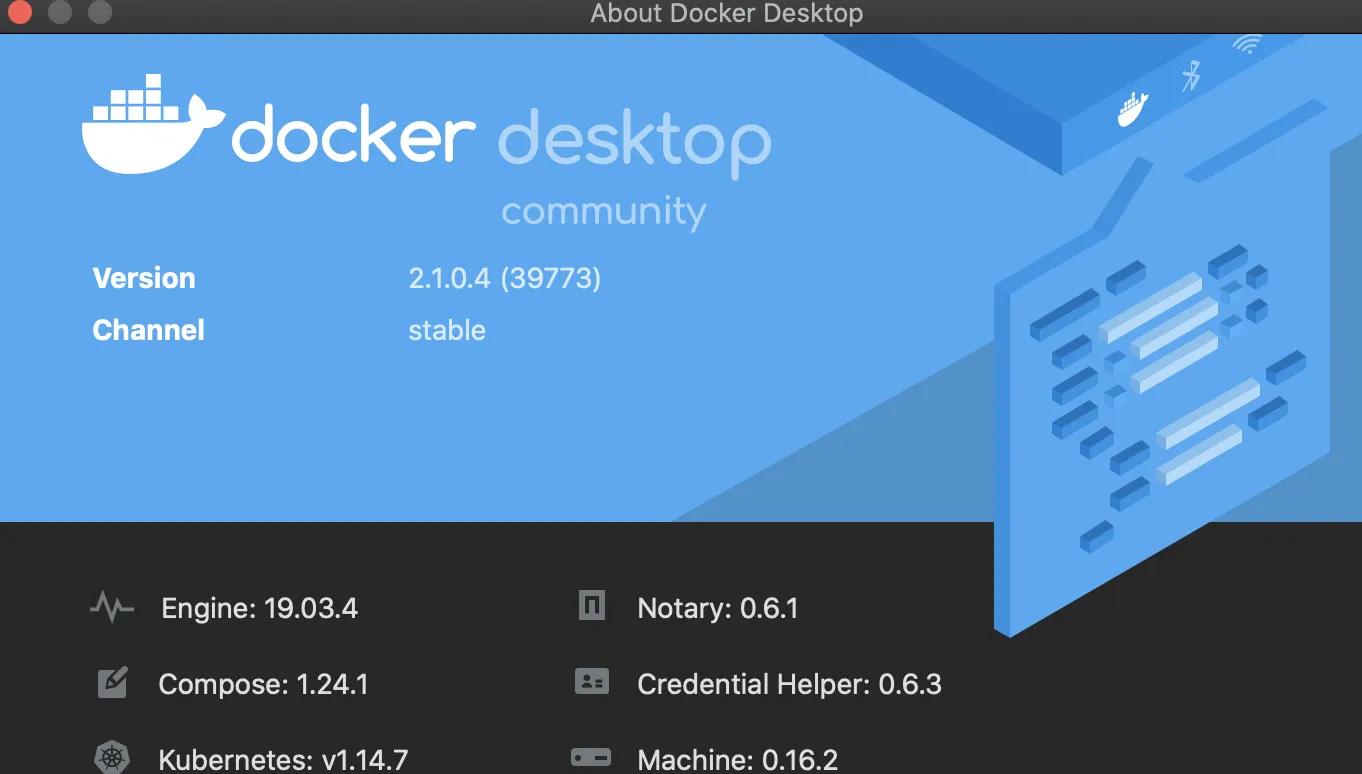Click the 'Kubernetes: v1.14.7' text
This screenshot has height=774, width=1362.
coord(283,760)
